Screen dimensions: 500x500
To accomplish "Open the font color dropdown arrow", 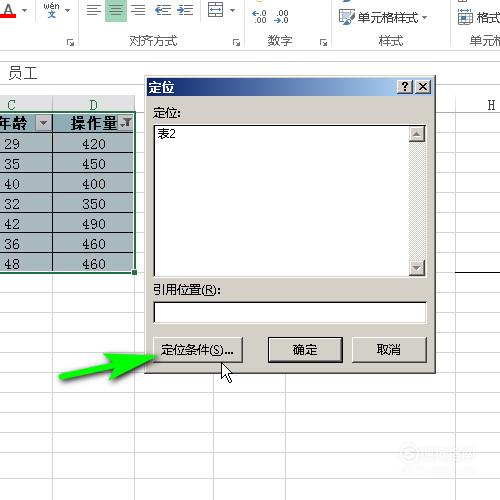I will coord(25,11).
